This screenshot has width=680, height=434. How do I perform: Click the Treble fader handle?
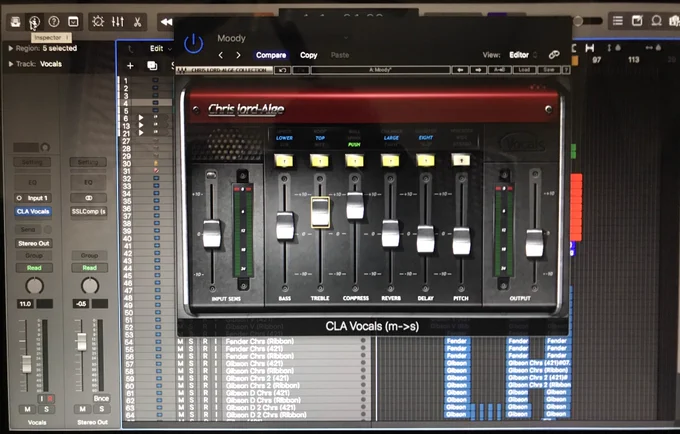click(x=320, y=212)
